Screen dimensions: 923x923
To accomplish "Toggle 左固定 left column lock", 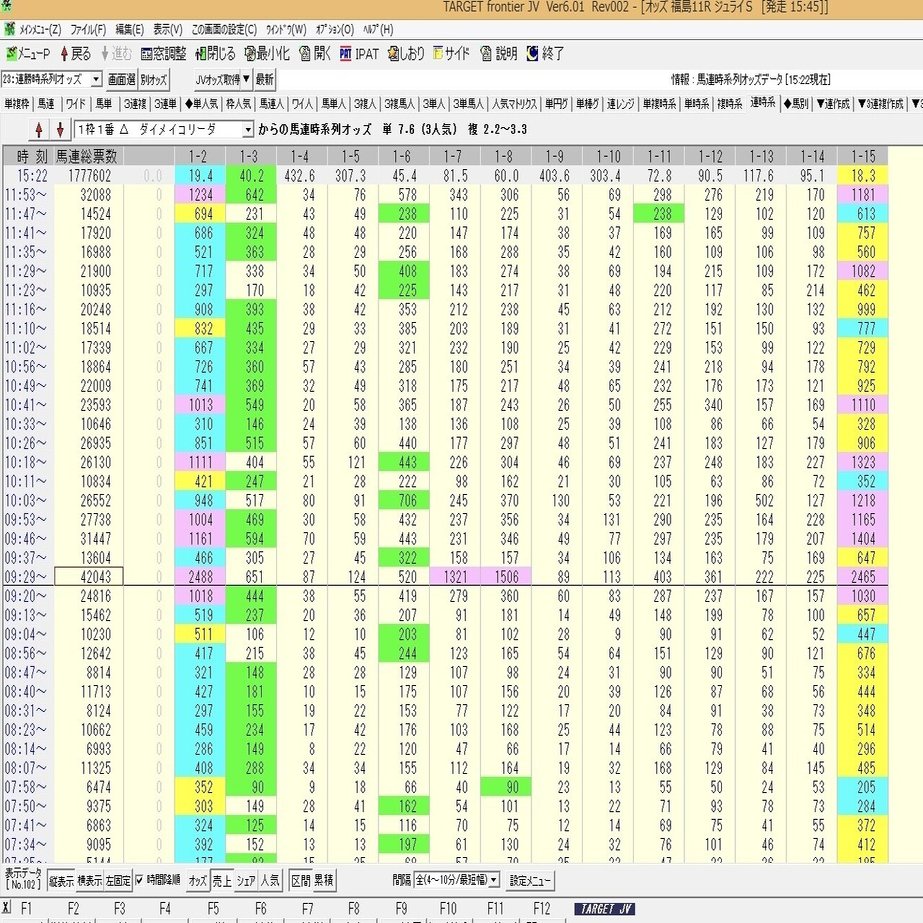I will coord(118,881).
